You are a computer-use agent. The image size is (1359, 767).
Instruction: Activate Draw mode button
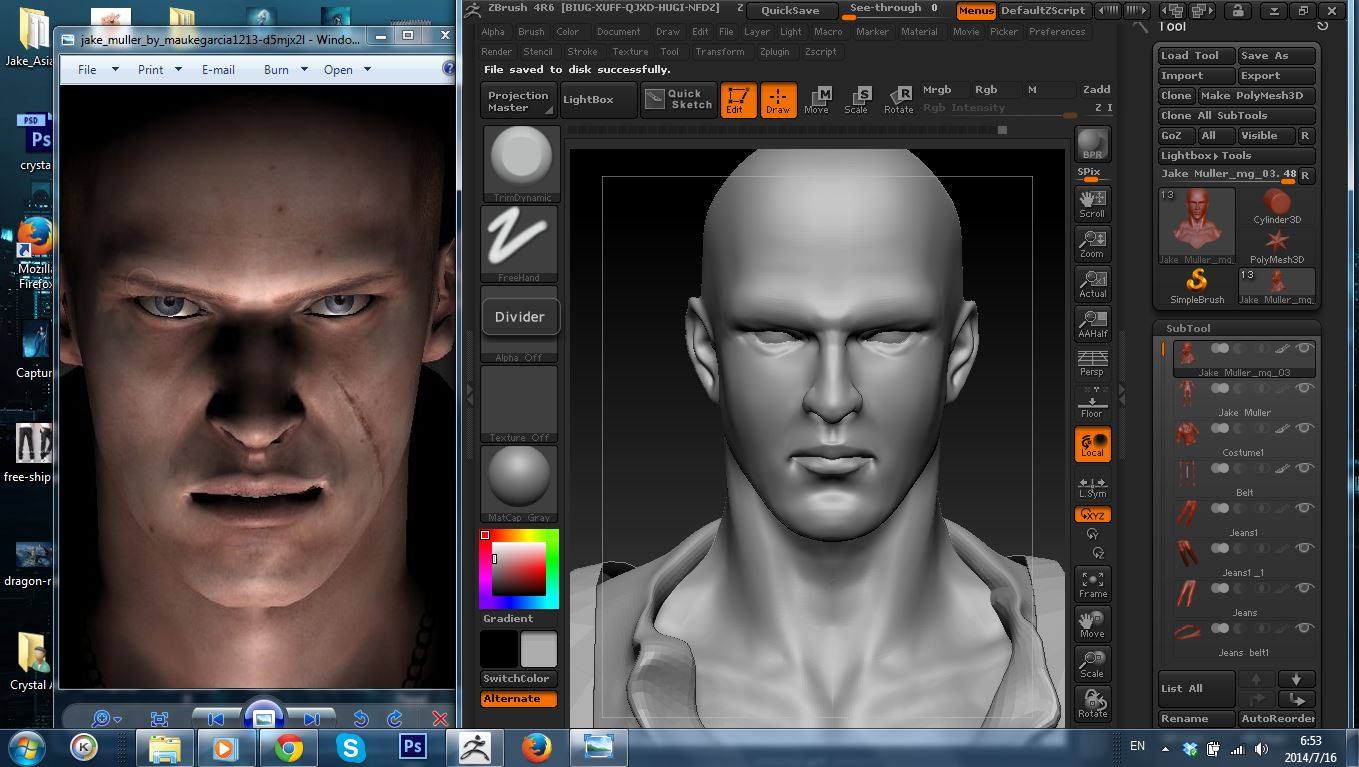[x=778, y=100]
